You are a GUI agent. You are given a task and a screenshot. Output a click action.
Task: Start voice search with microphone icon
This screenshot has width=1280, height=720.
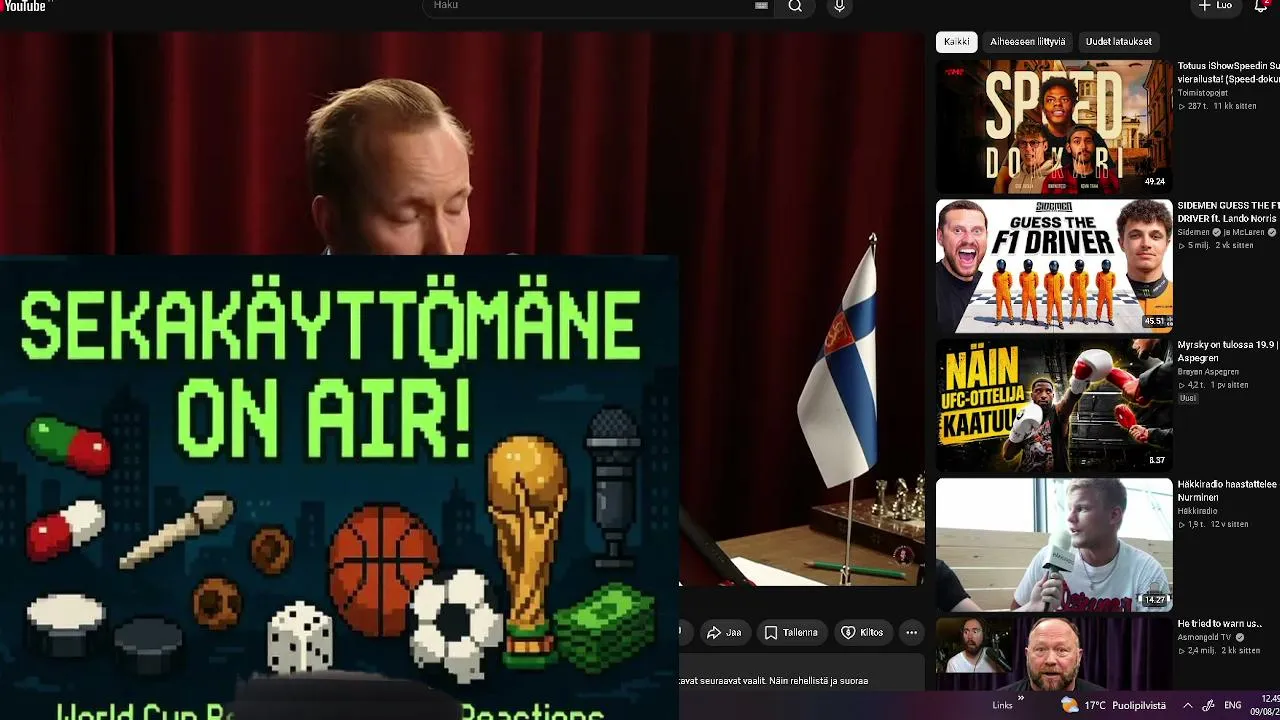pyautogui.click(x=839, y=6)
